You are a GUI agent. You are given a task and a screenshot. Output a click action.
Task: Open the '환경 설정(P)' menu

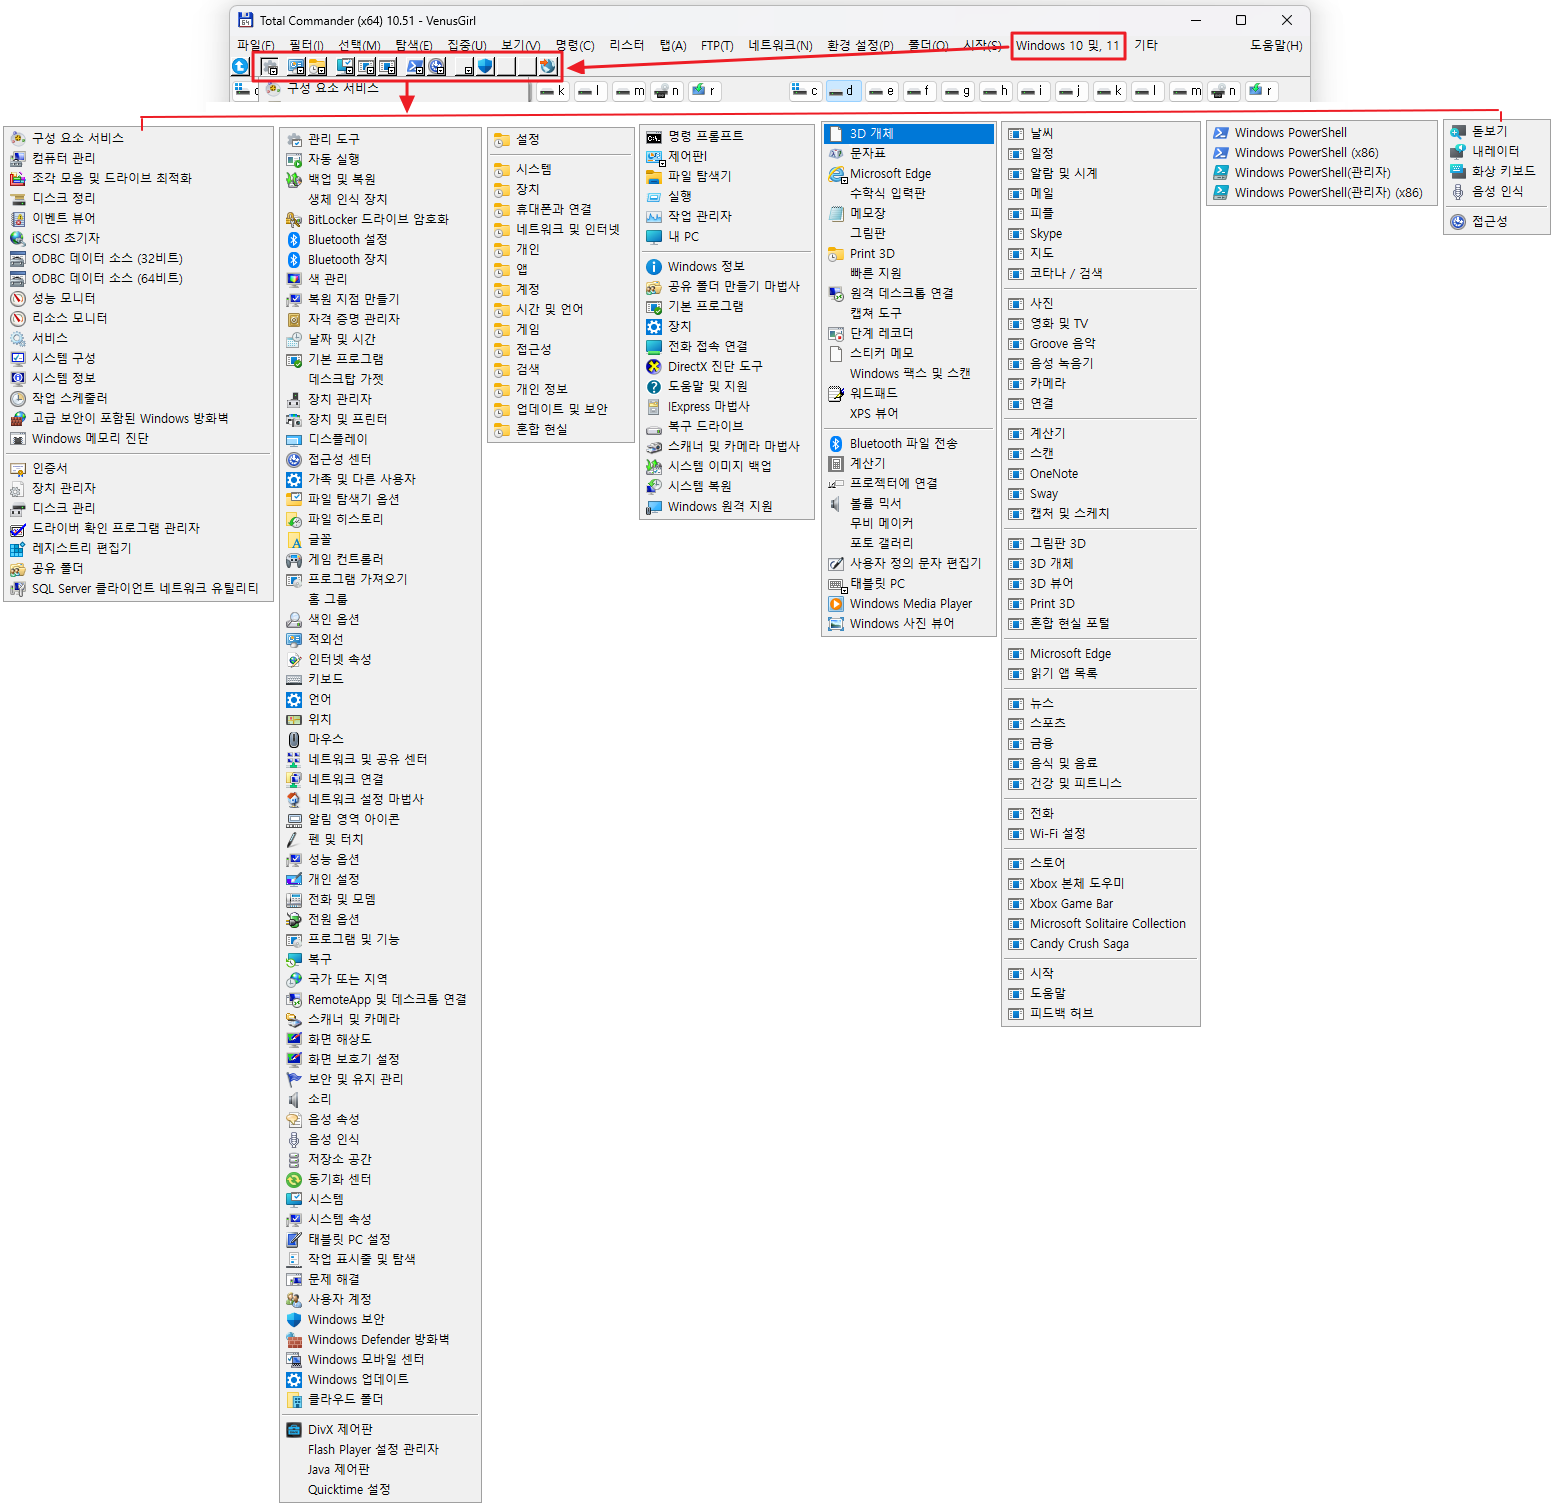click(x=860, y=46)
